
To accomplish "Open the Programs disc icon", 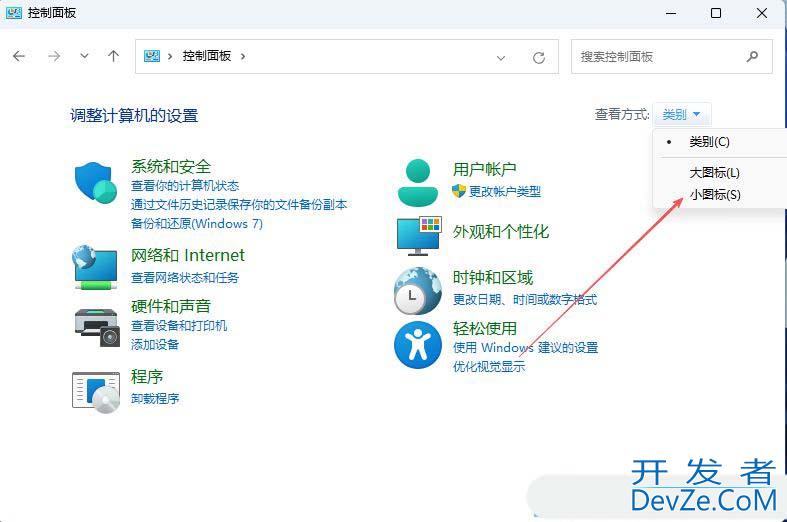I will click(x=96, y=392).
